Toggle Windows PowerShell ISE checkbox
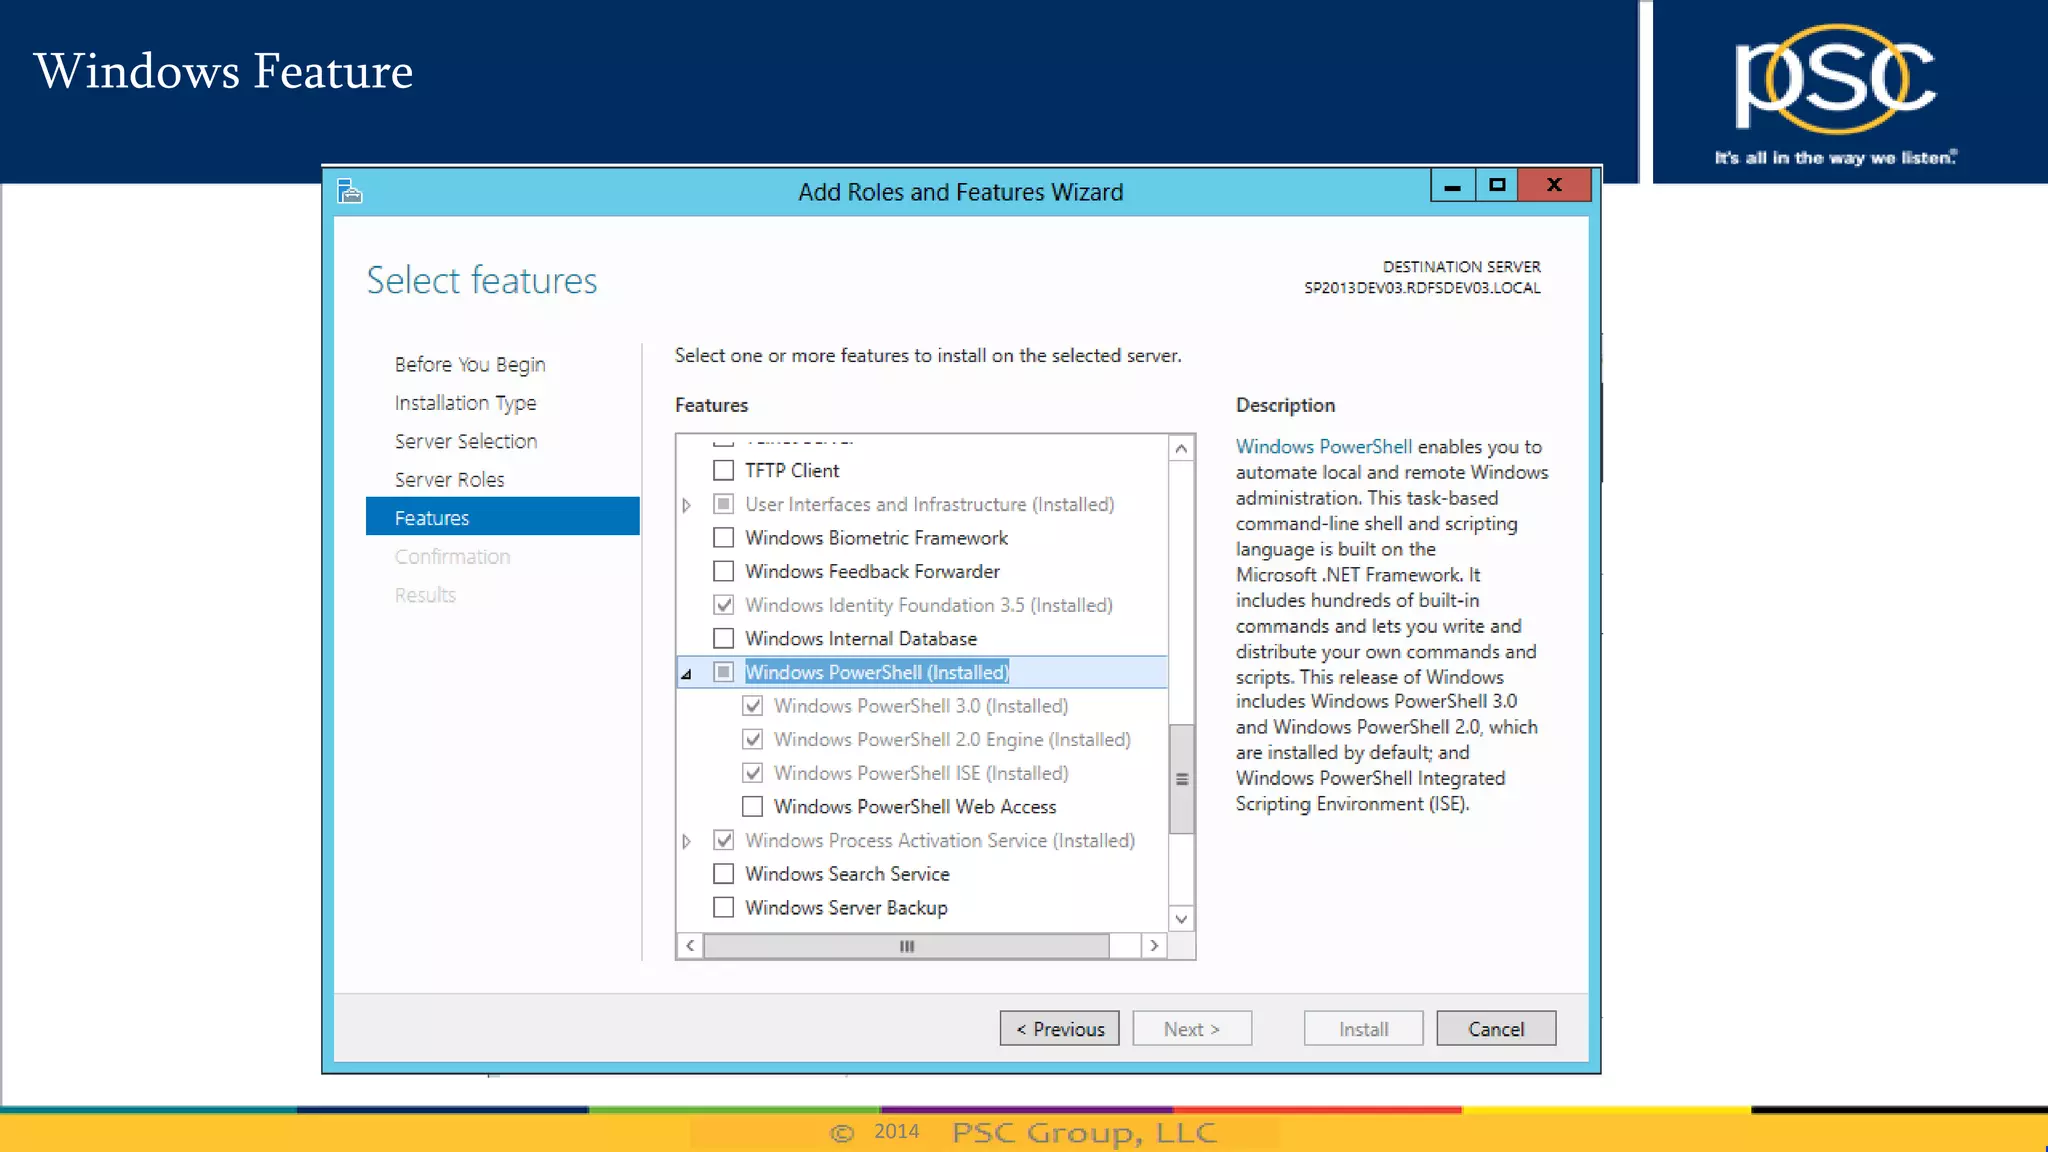2048x1152 pixels. click(x=753, y=773)
